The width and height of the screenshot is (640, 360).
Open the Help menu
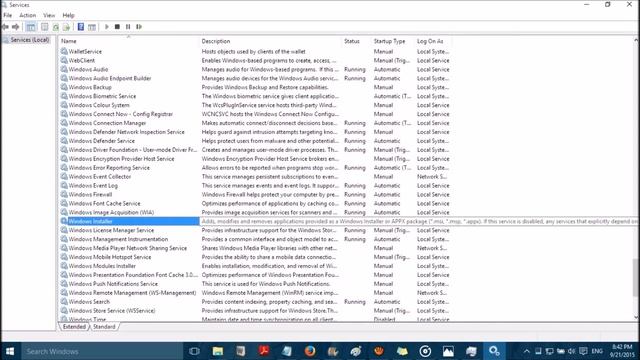coord(68,16)
